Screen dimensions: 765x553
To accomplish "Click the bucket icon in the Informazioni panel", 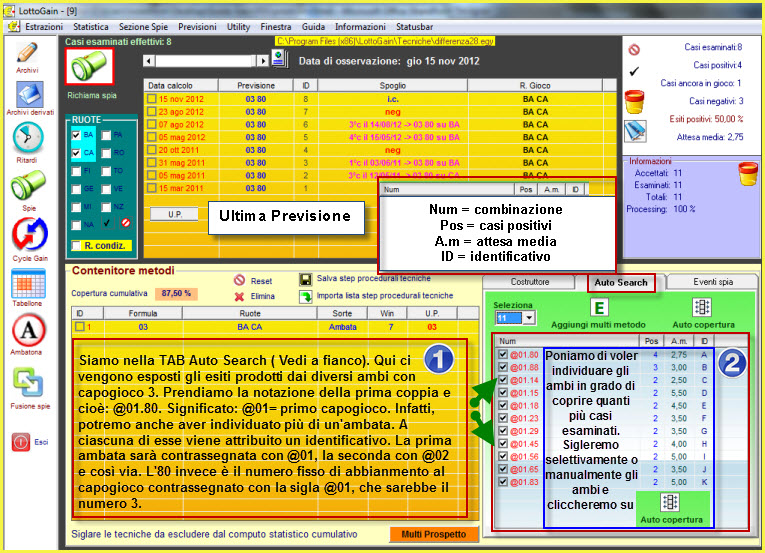I will click(x=747, y=174).
